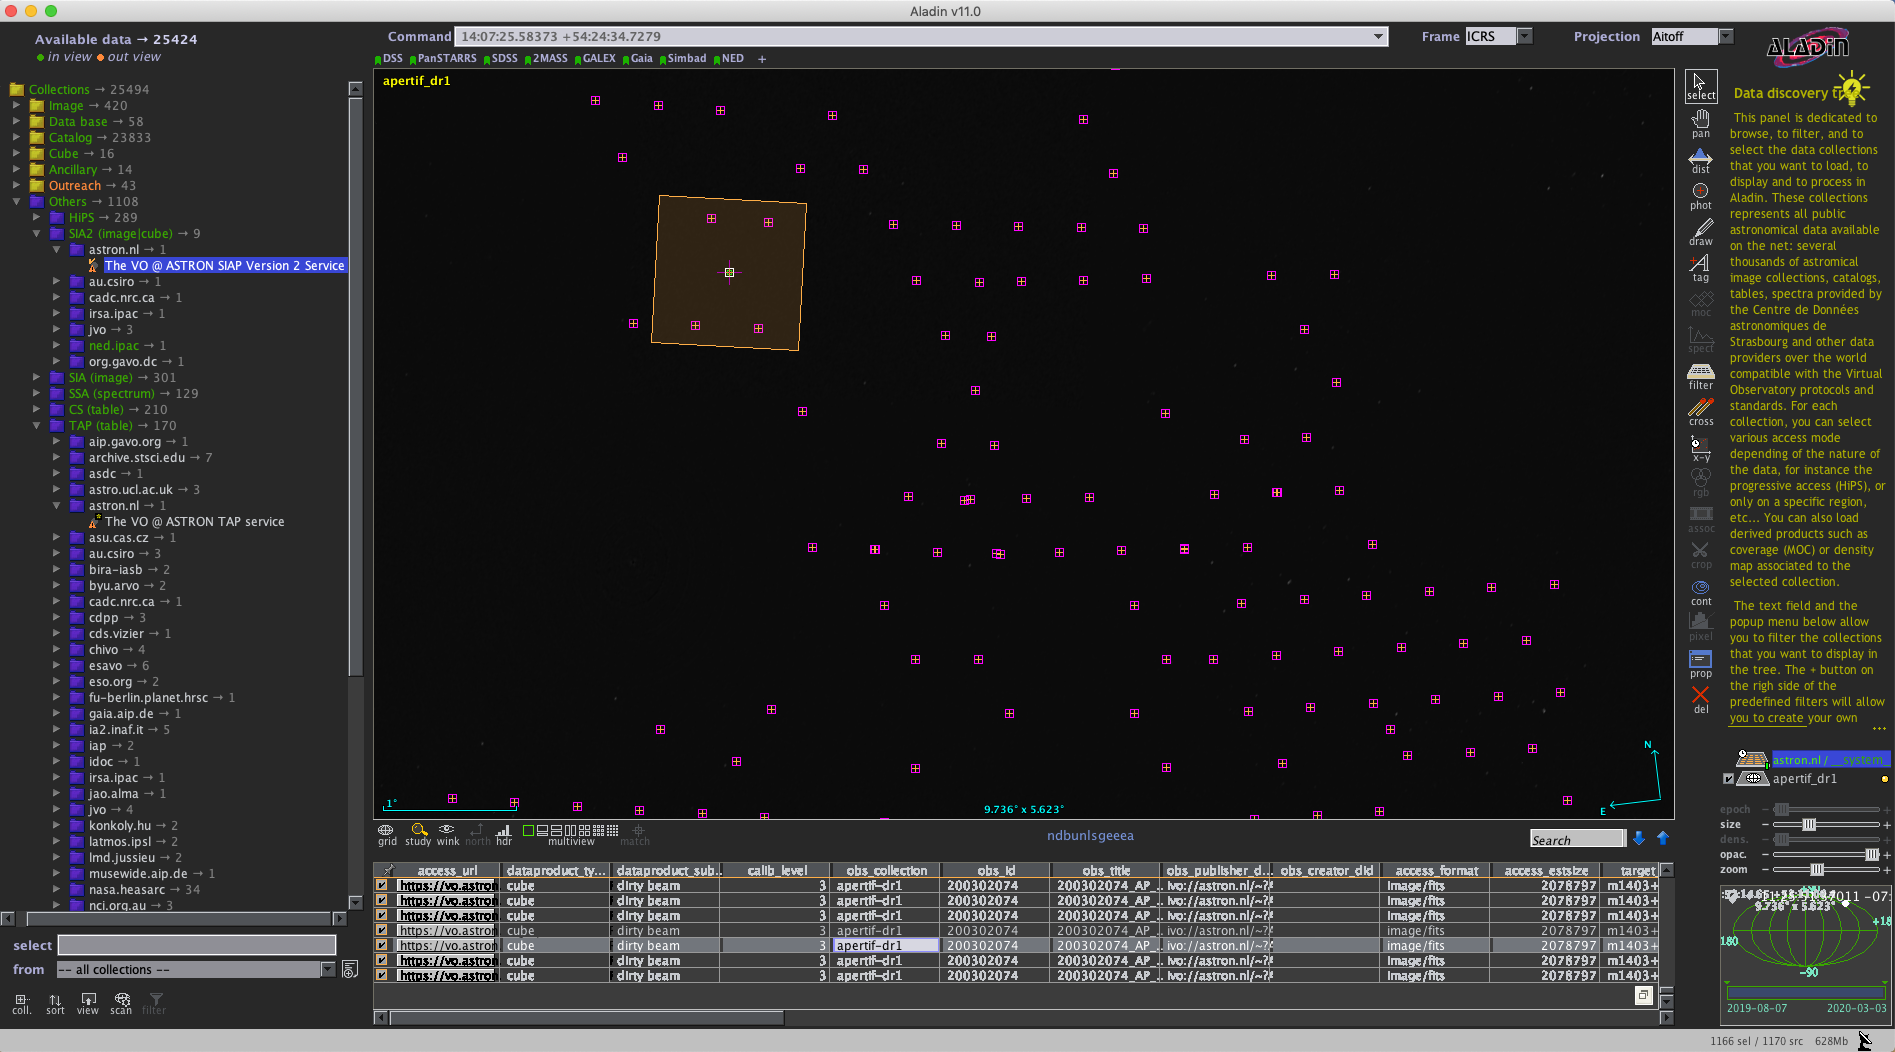Jump to previous search result arrow

click(1663, 838)
